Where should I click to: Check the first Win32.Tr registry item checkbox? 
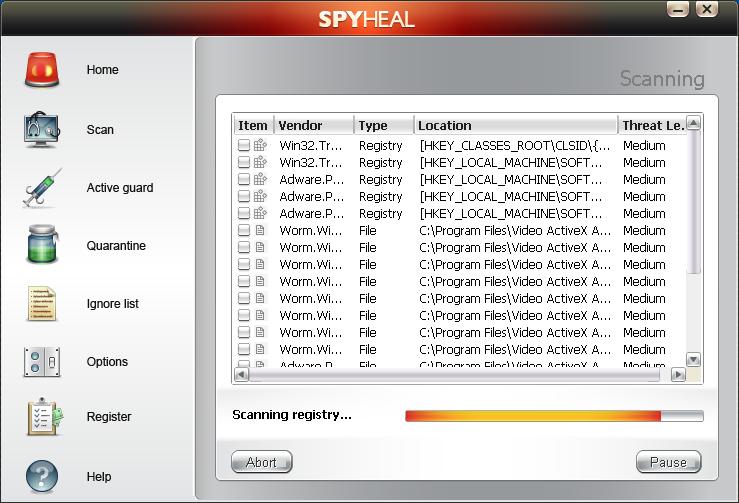point(244,146)
